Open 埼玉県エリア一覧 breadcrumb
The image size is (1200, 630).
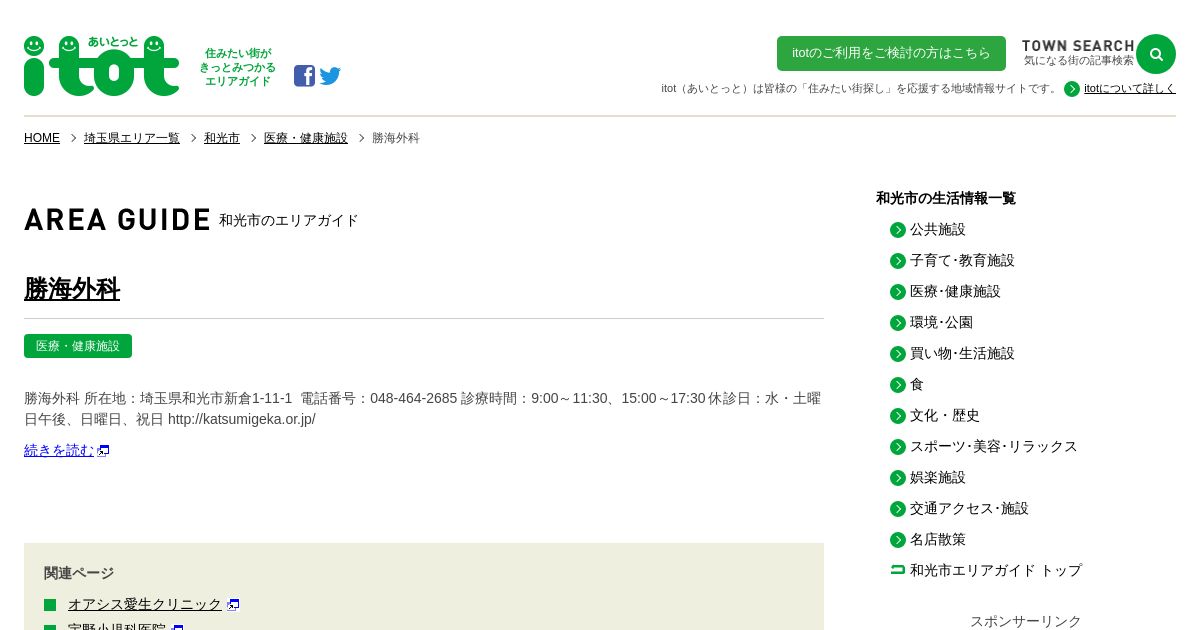(x=132, y=138)
